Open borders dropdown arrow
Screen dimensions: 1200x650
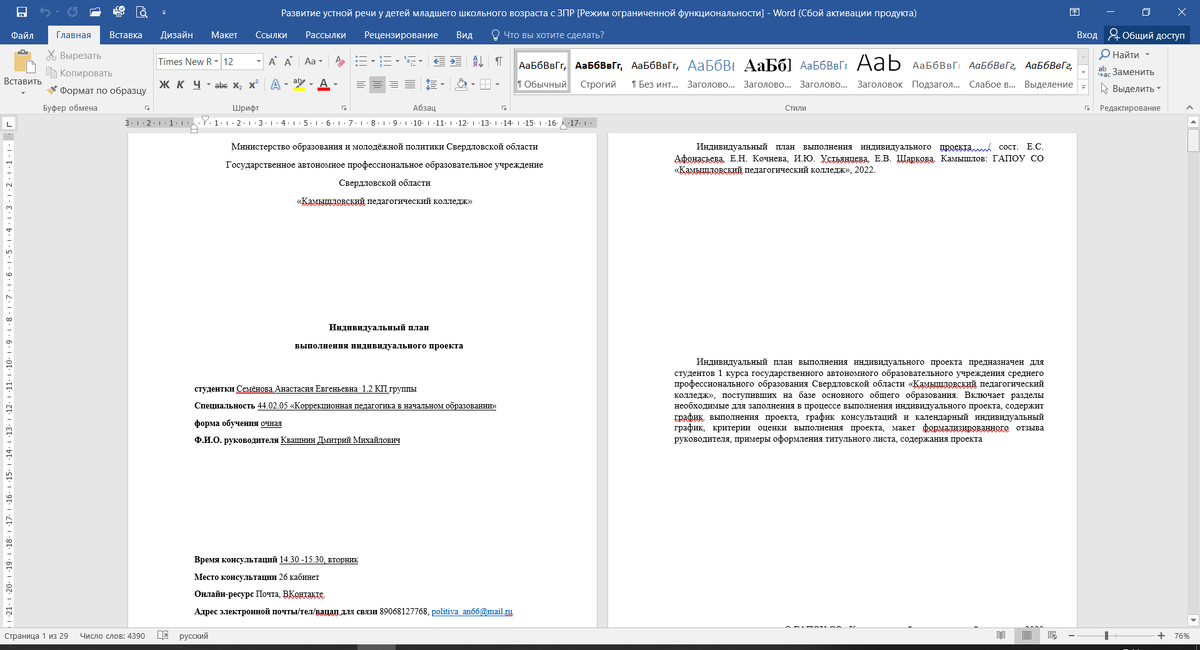click(x=500, y=85)
